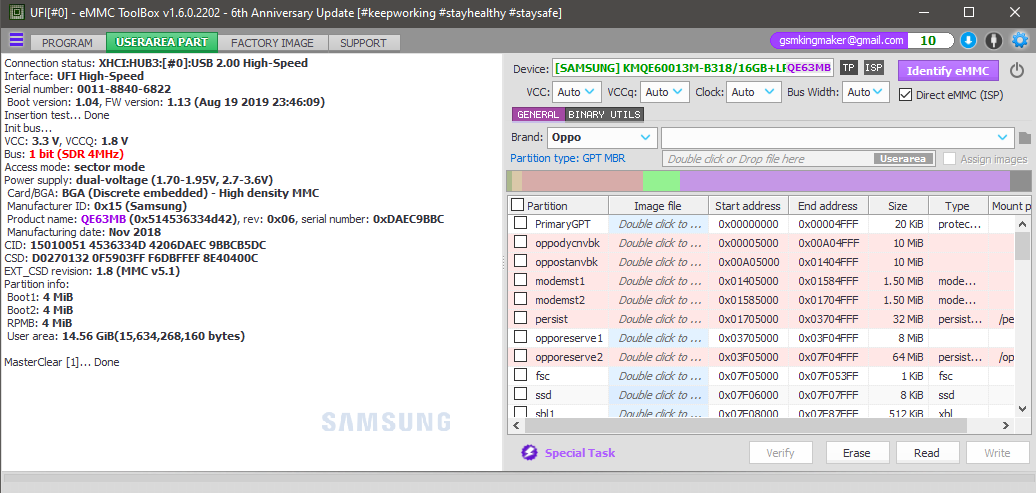This screenshot has width=1036, height=493.
Task: Click the gsmkingmaker@gmail.com account badge
Action: pyautogui.click(x=841, y=40)
